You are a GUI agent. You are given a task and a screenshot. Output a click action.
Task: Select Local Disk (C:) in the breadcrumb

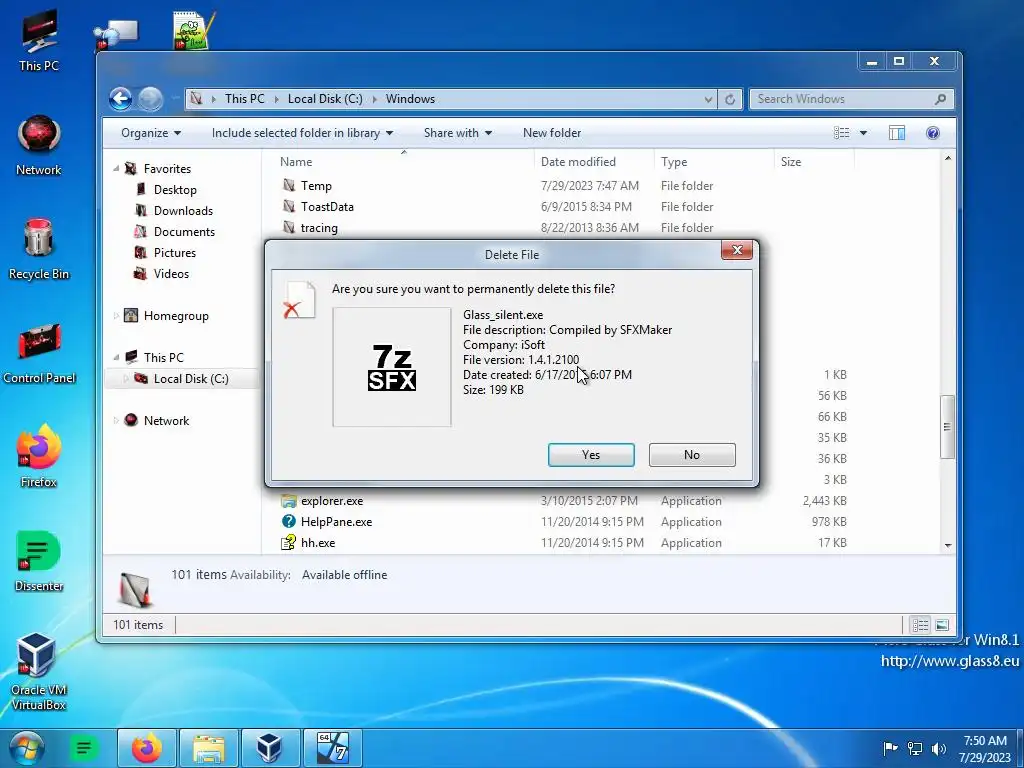(325, 99)
